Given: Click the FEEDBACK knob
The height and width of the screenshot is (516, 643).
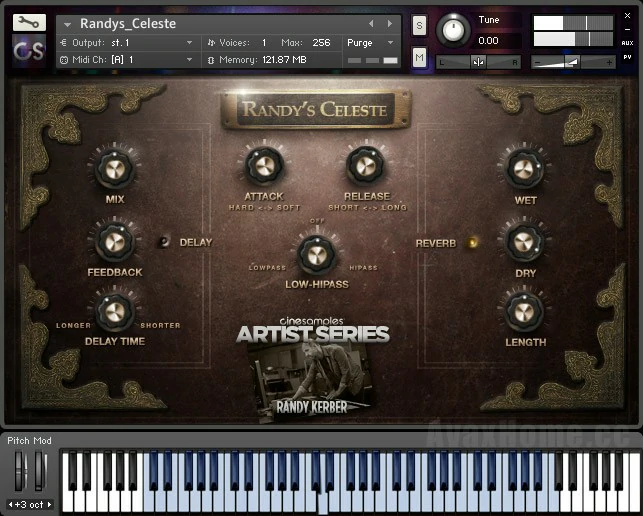Looking at the screenshot, I should coord(115,242).
